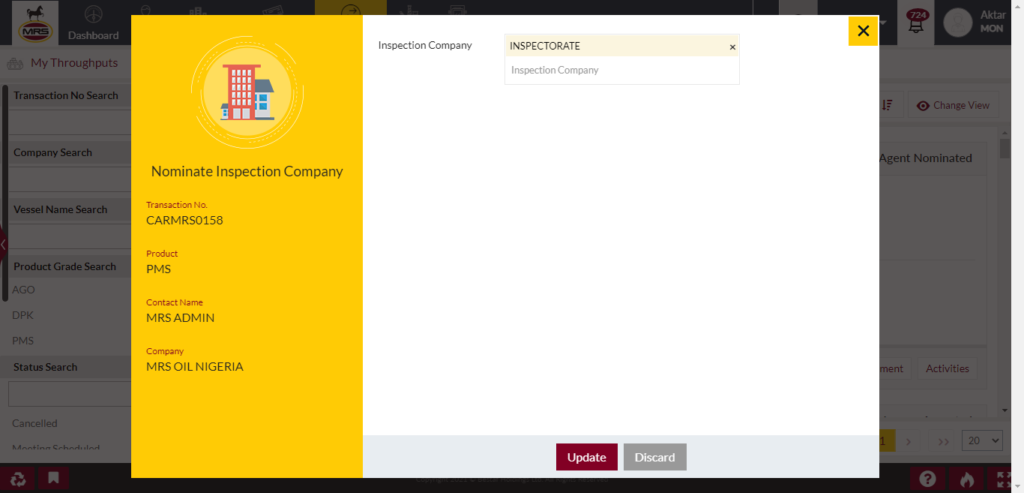1024x493 pixels.
Task: Click the Inspection Company search field
Action: (622, 70)
